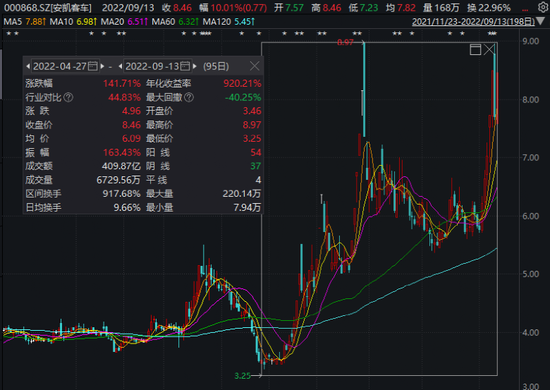Click the header 换 22.96% turnover value

pyautogui.click(x=489, y=8)
